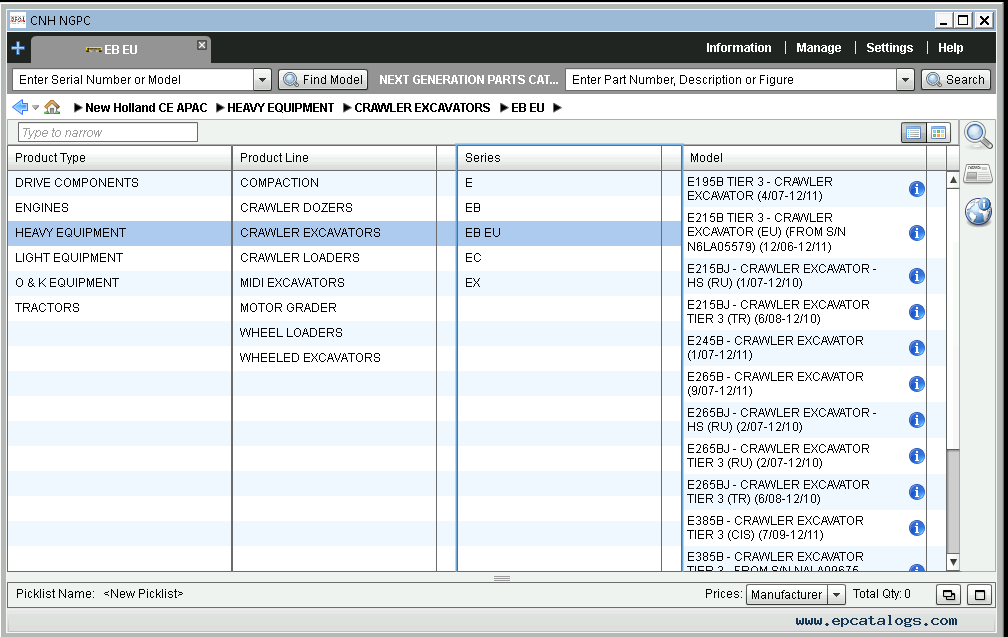The width and height of the screenshot is (1008, 637).
Task: Click the Product Type column header
Action: 120,158
